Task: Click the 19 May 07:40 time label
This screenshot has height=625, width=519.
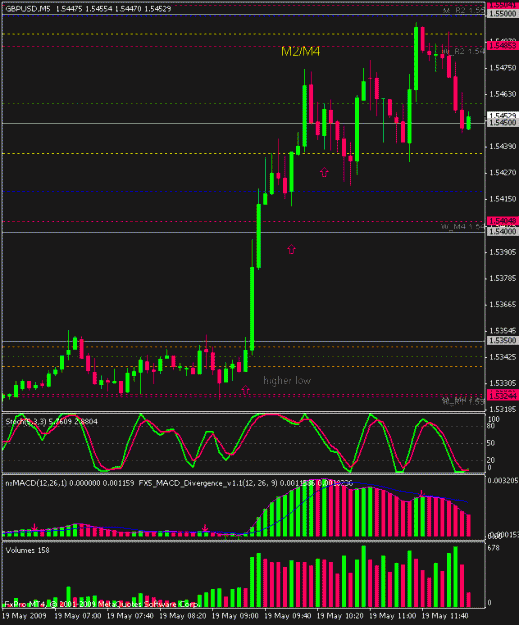Action: pyautogui.click(x=130, y=616)
